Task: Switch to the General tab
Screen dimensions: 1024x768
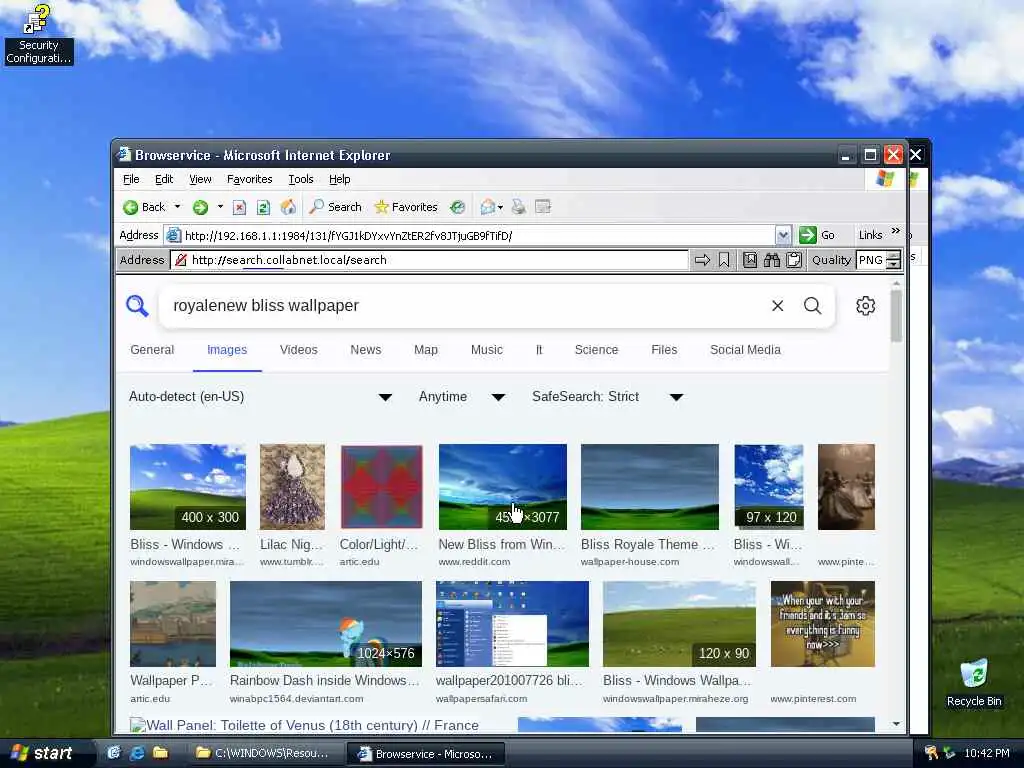Action: [x=152, y=349]
